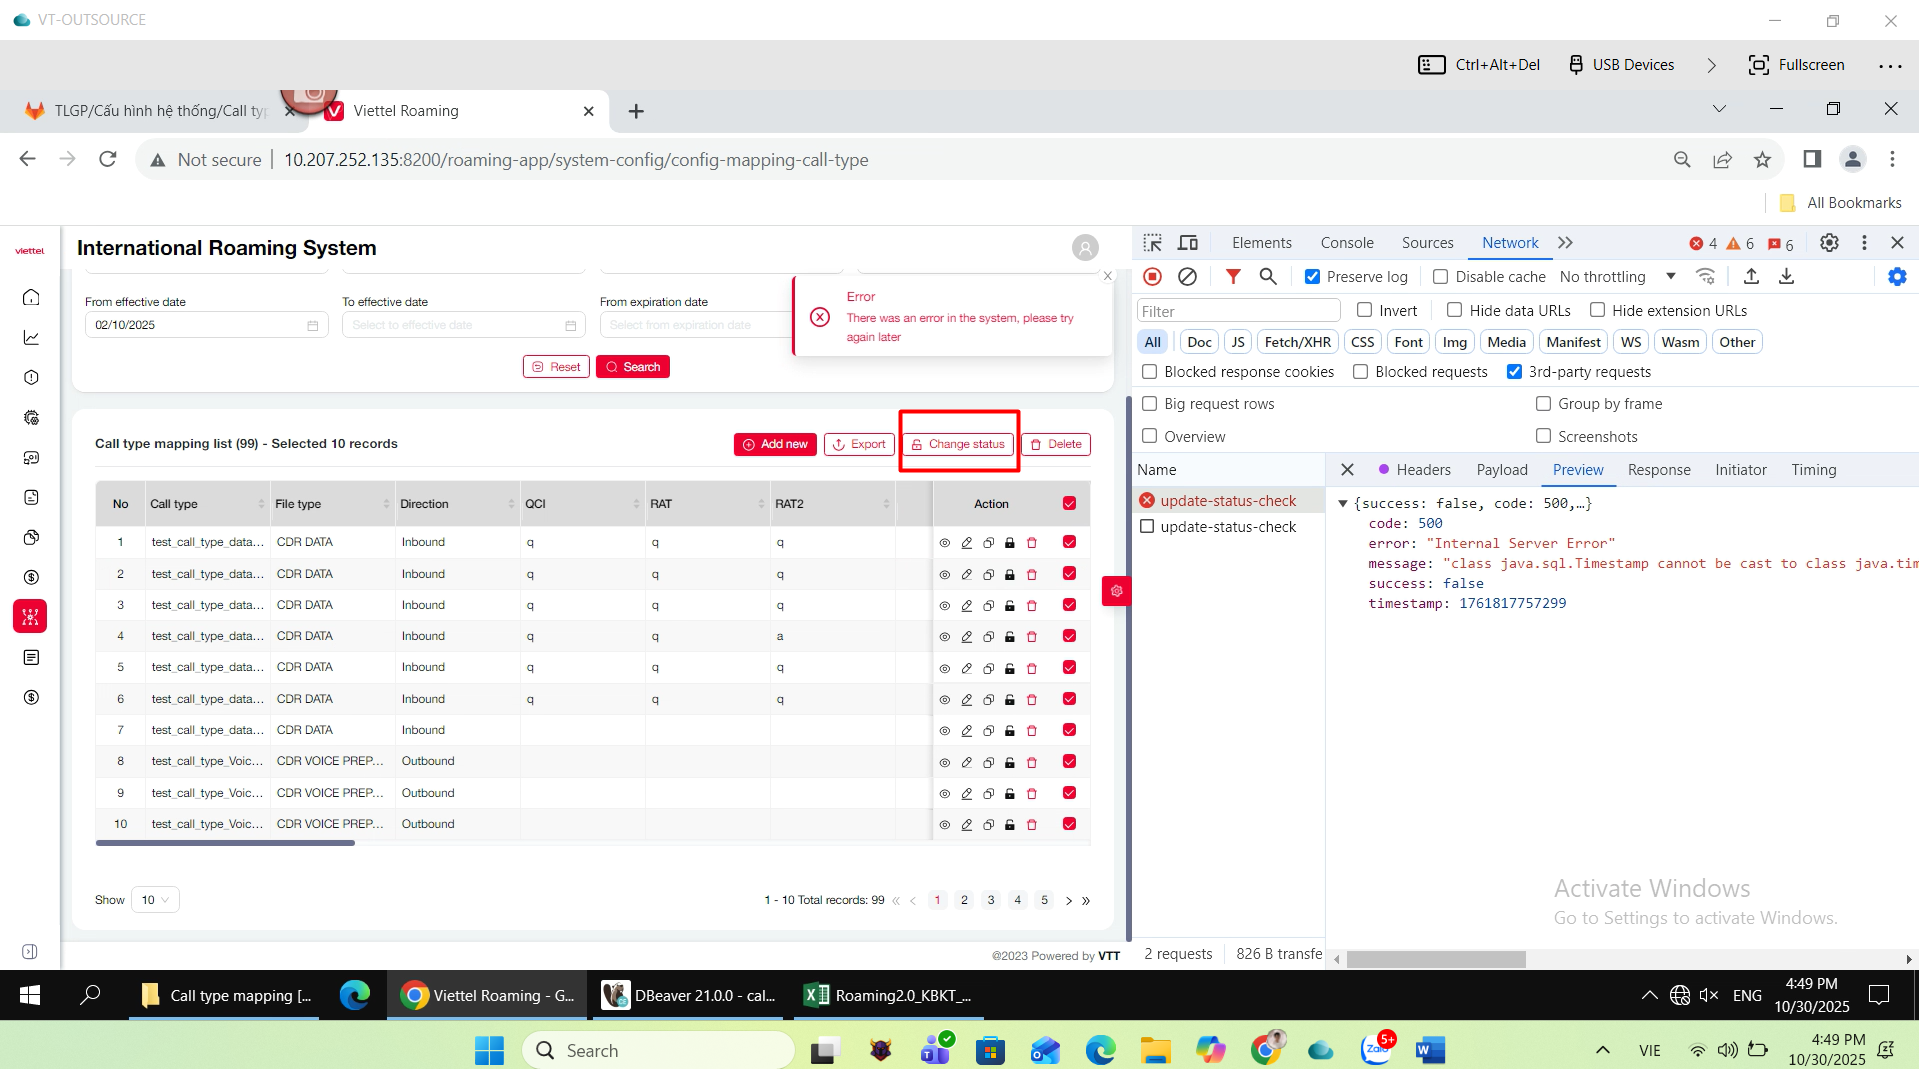Viewport: 1919px width, 1069px height.
Task: Click the copy icon in row 8
Action: [x=988, y=762]
